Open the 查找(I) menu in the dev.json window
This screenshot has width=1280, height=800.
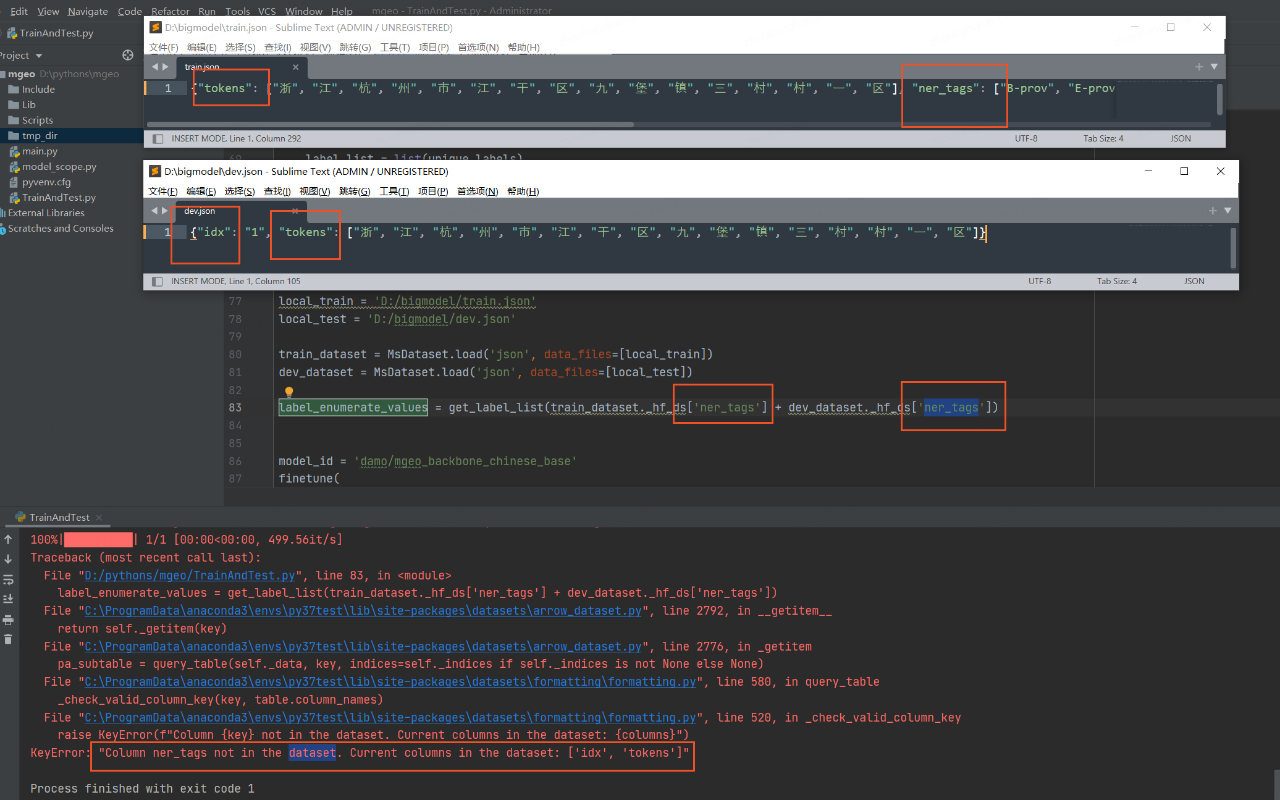[278, 191]
